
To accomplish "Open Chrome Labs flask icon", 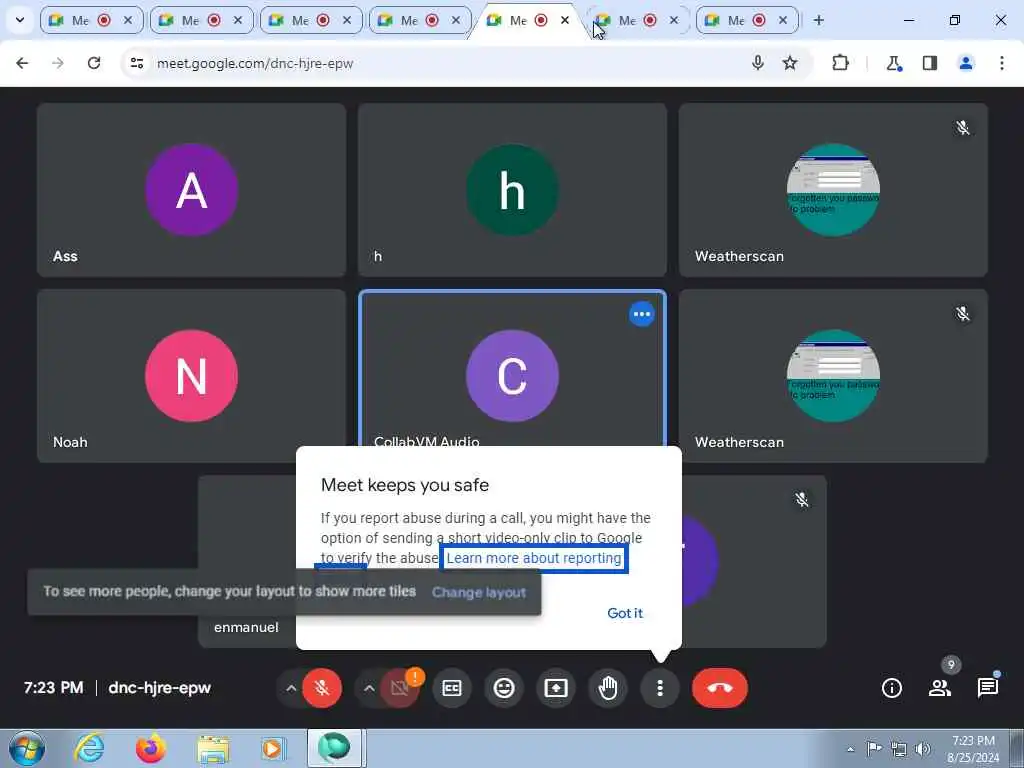I will 893,63.
